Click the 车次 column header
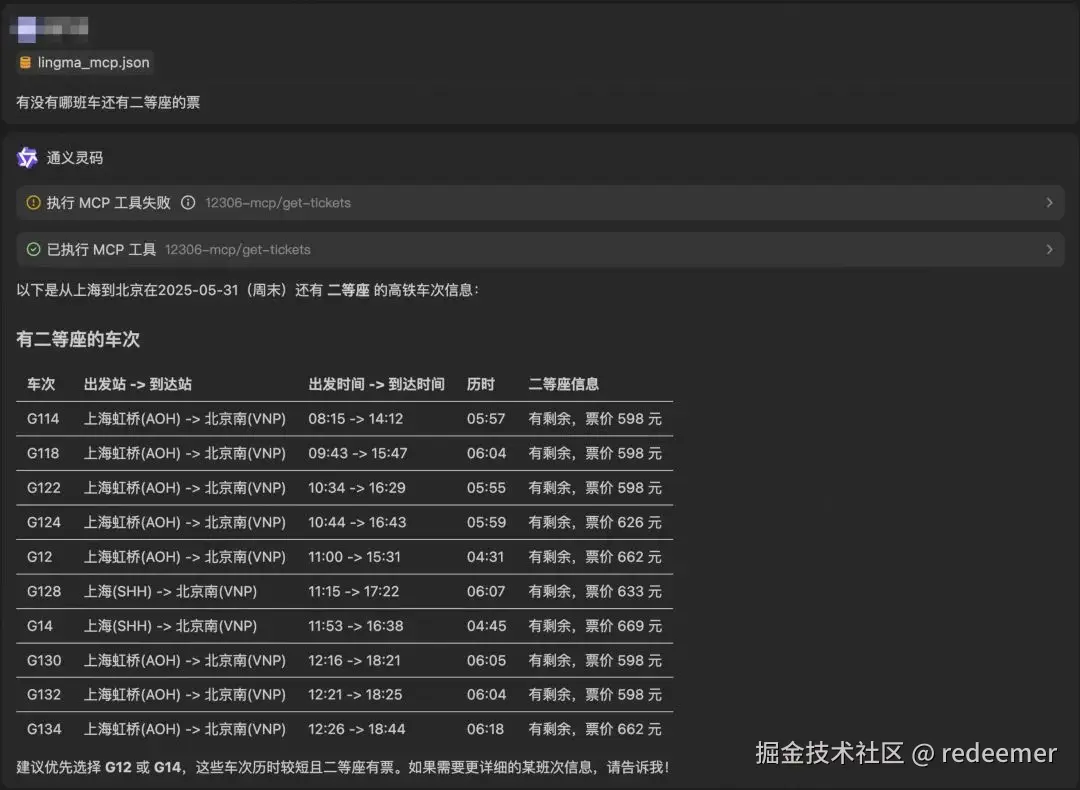 click(41, 384)
